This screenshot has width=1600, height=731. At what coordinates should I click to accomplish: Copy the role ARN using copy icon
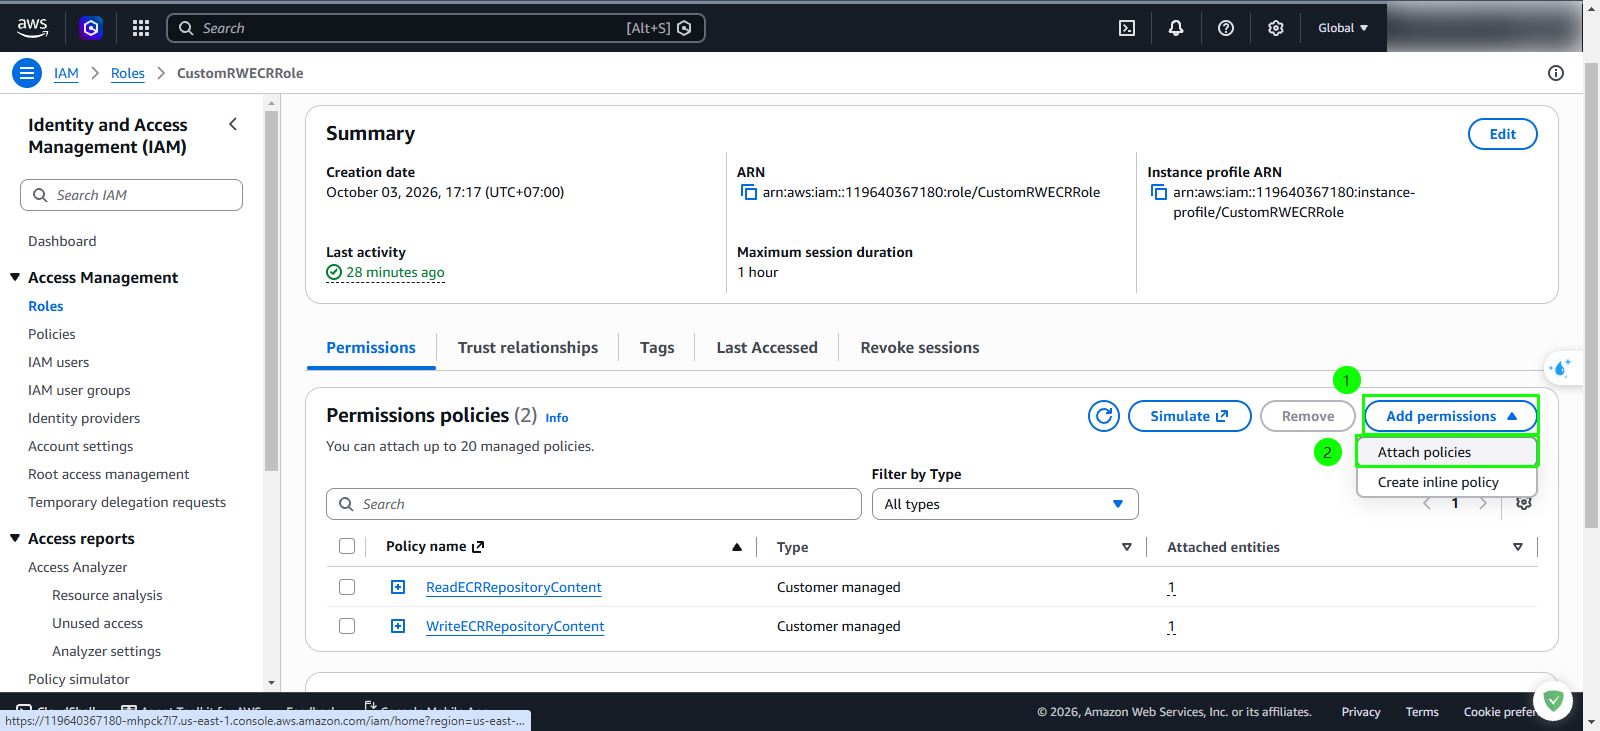coord(748,192)
